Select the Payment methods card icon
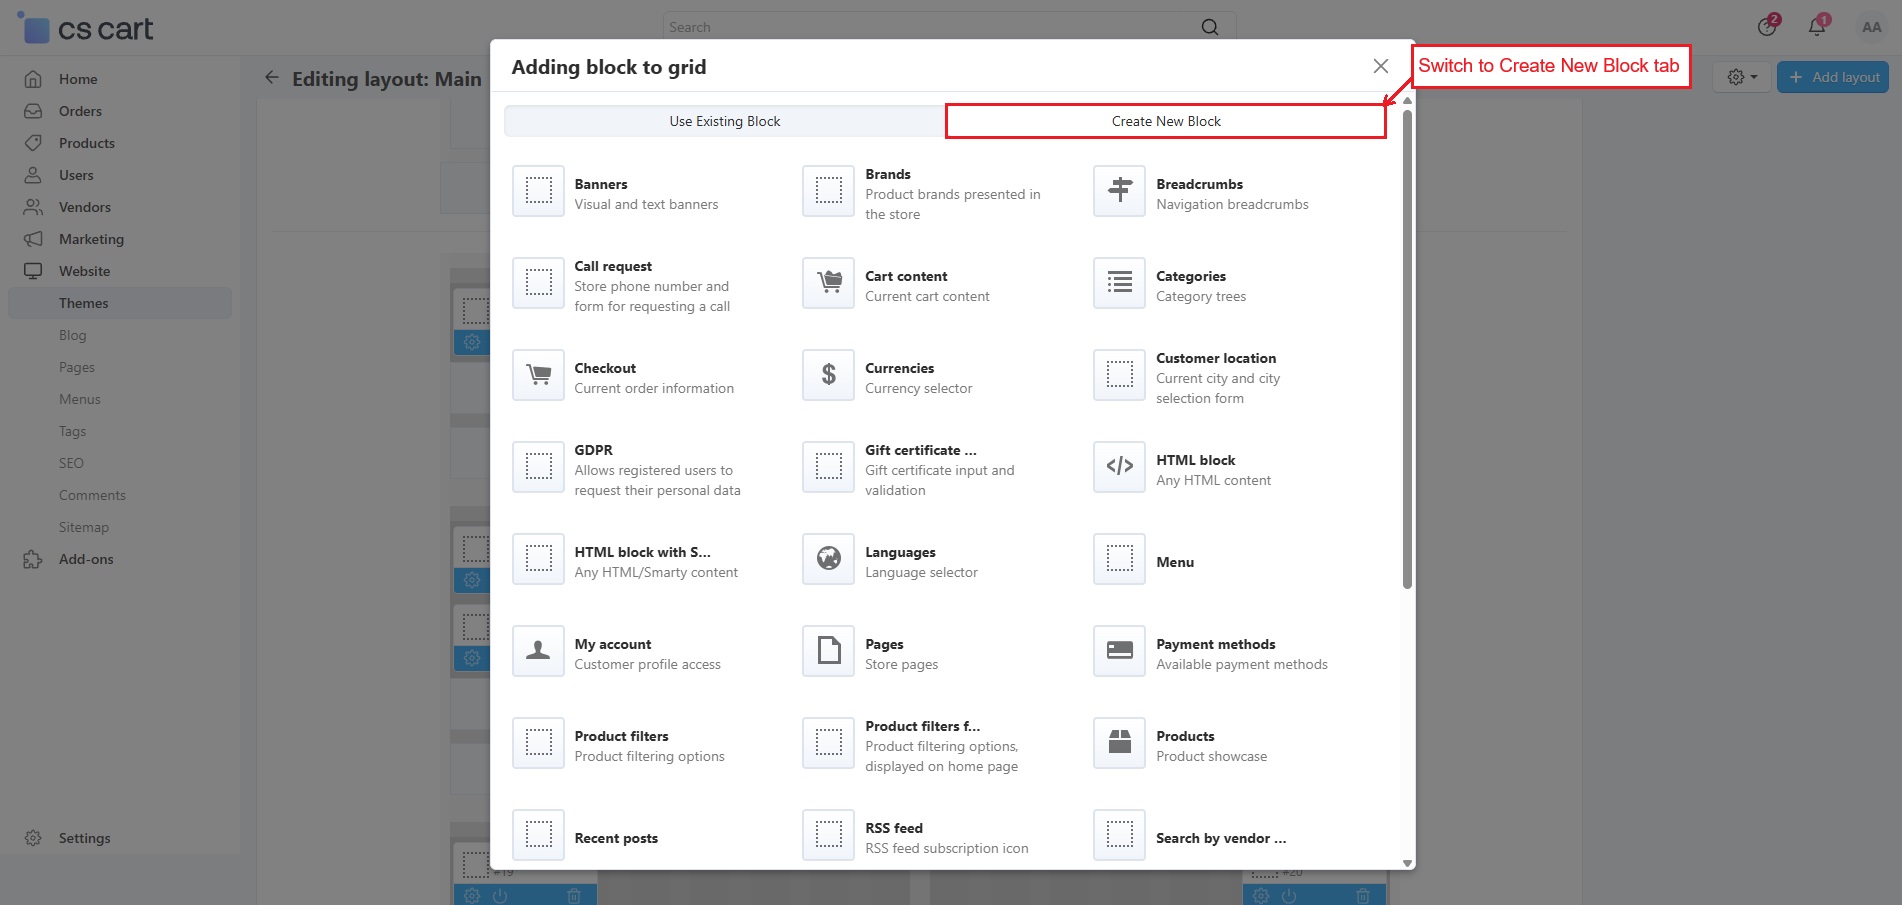 pos(1119,651)
